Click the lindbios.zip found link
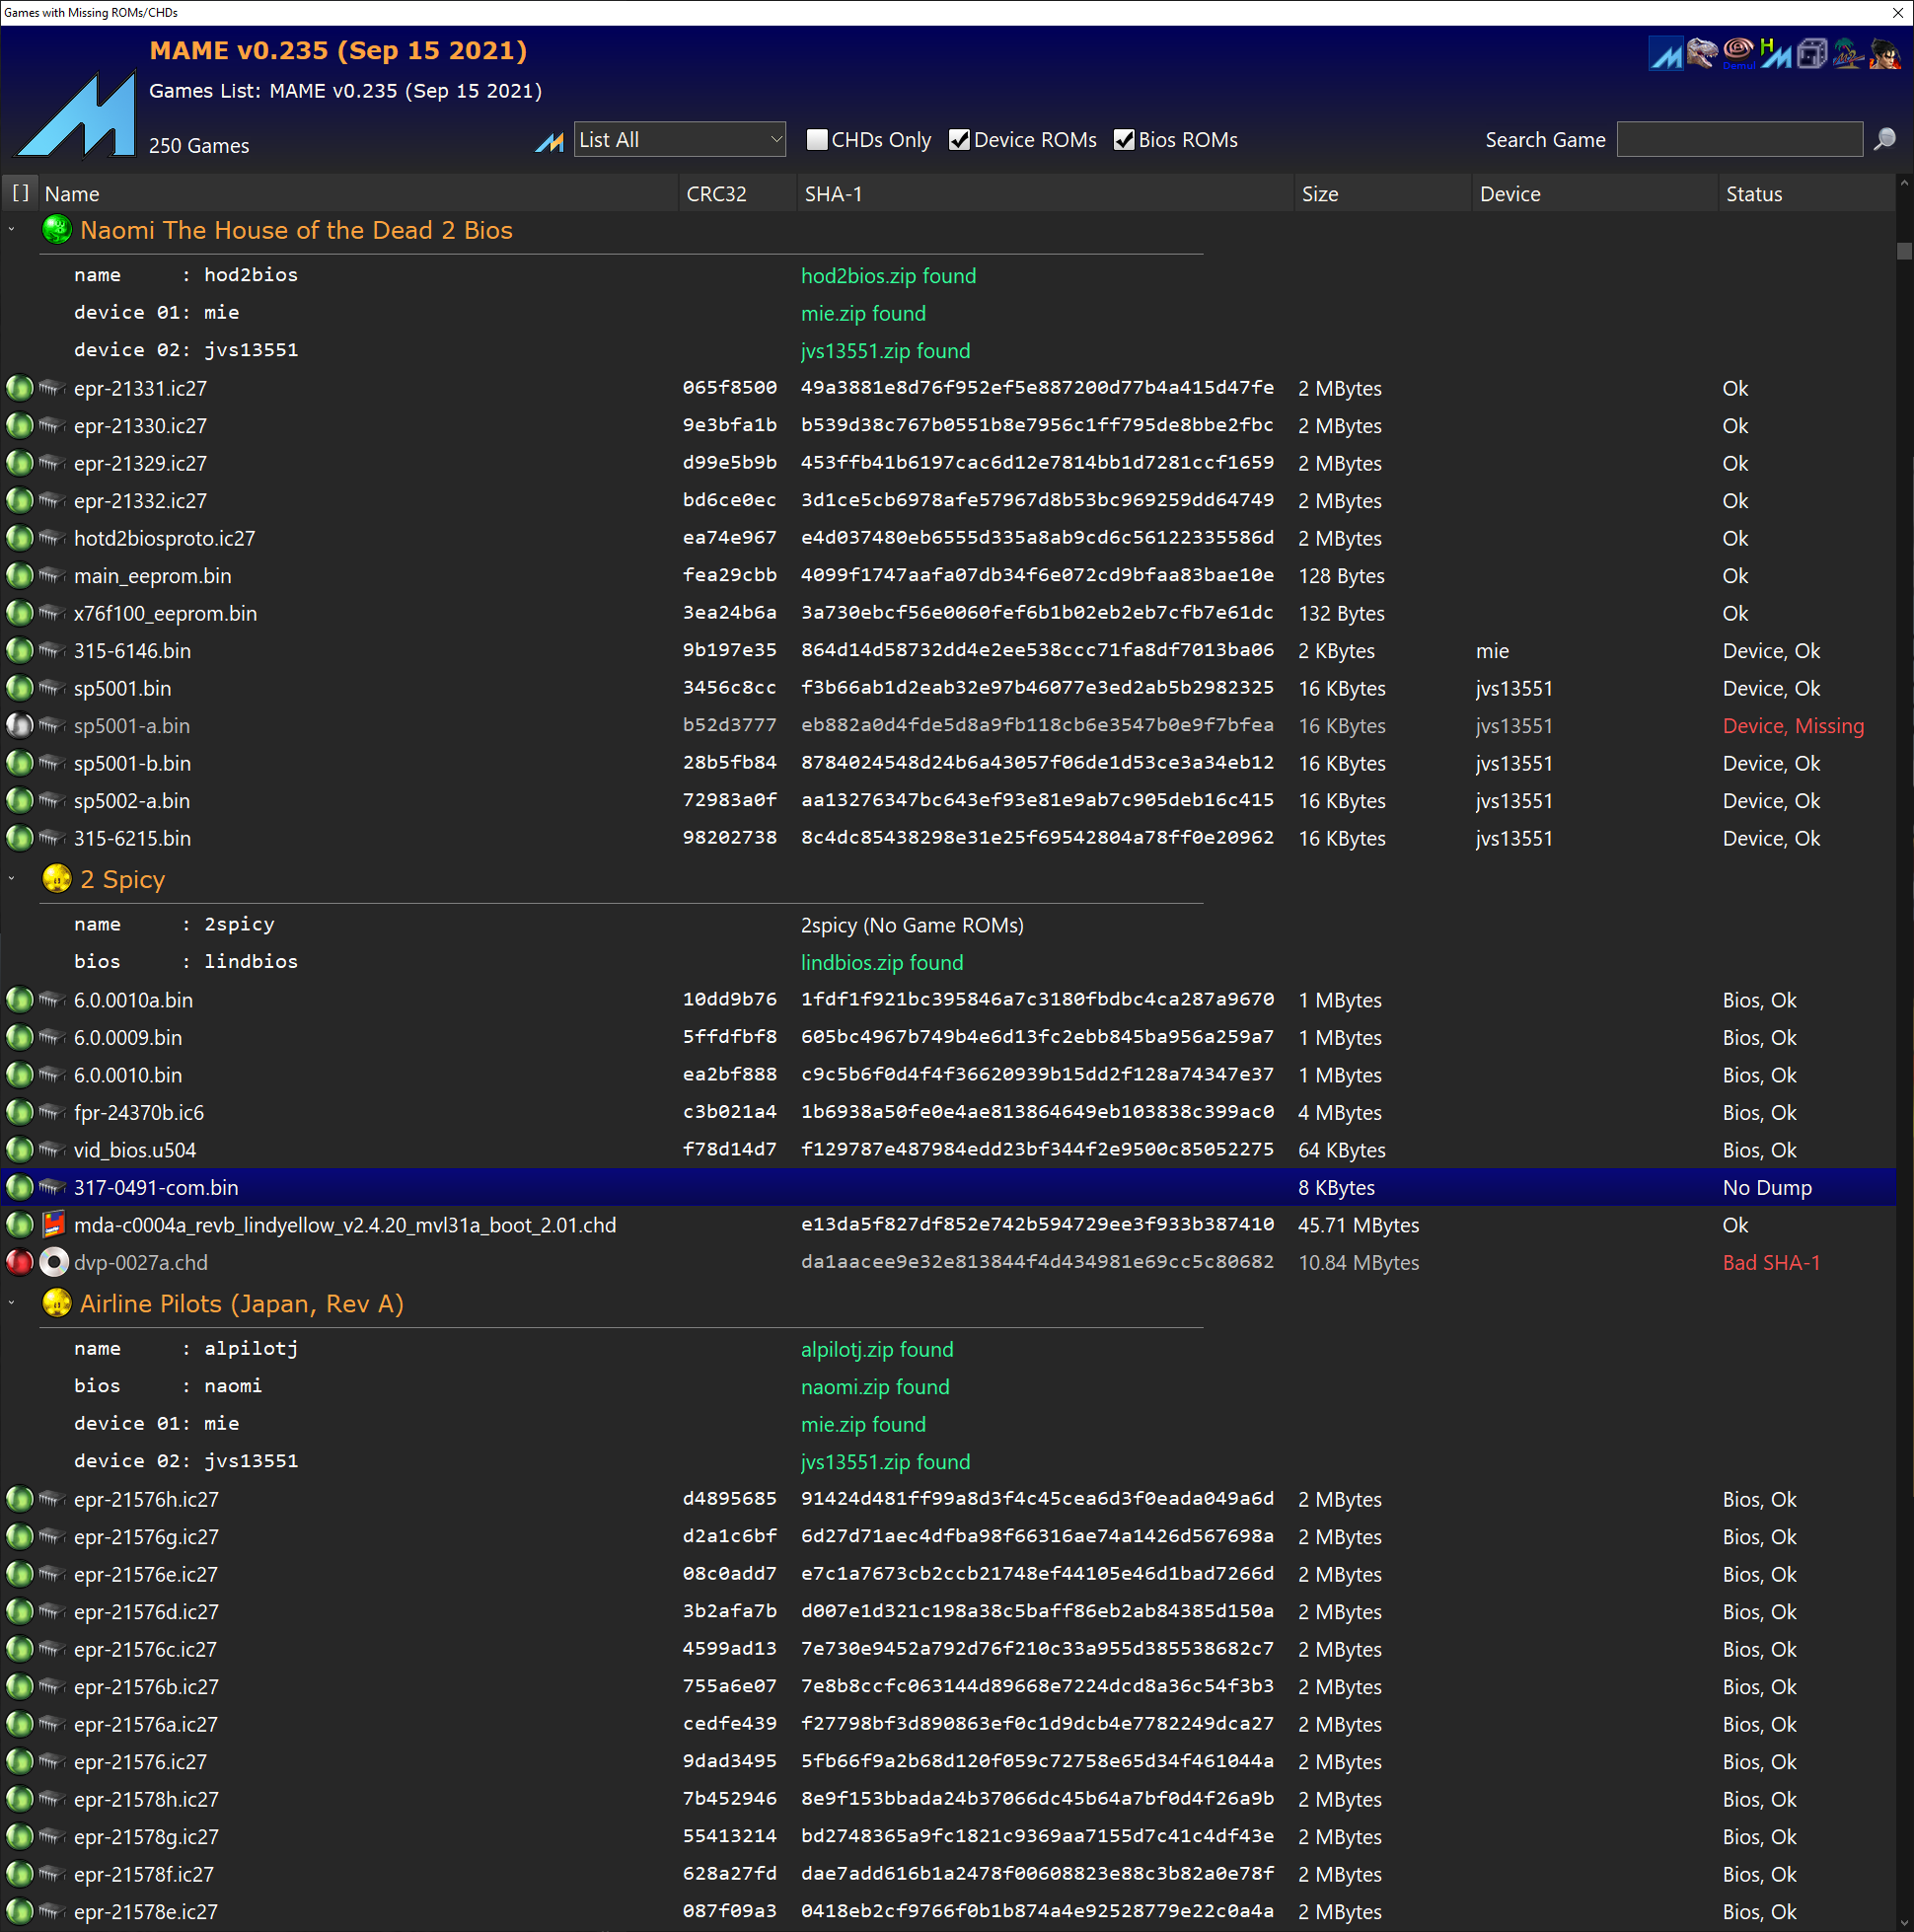 881,963
